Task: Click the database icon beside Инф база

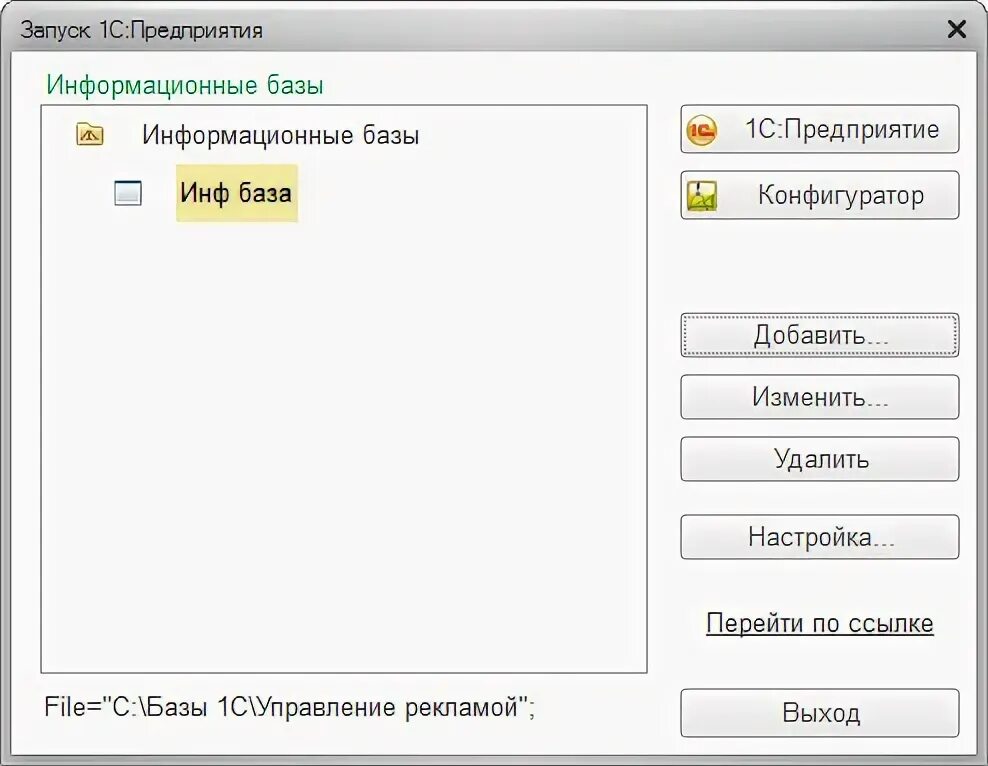Action: pos(128,193)
